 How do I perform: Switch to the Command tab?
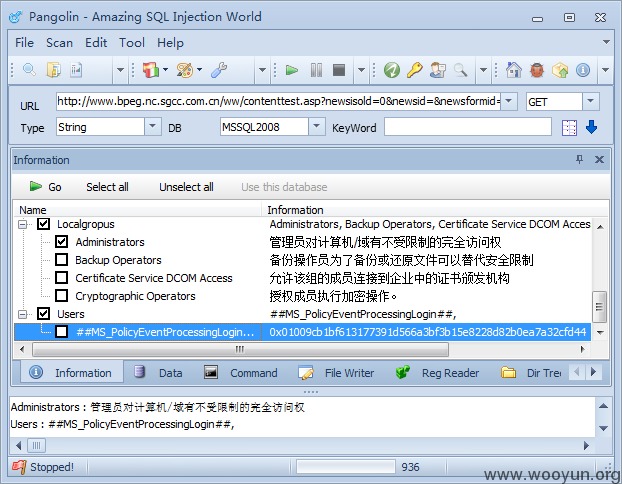(x=241, y=373)
